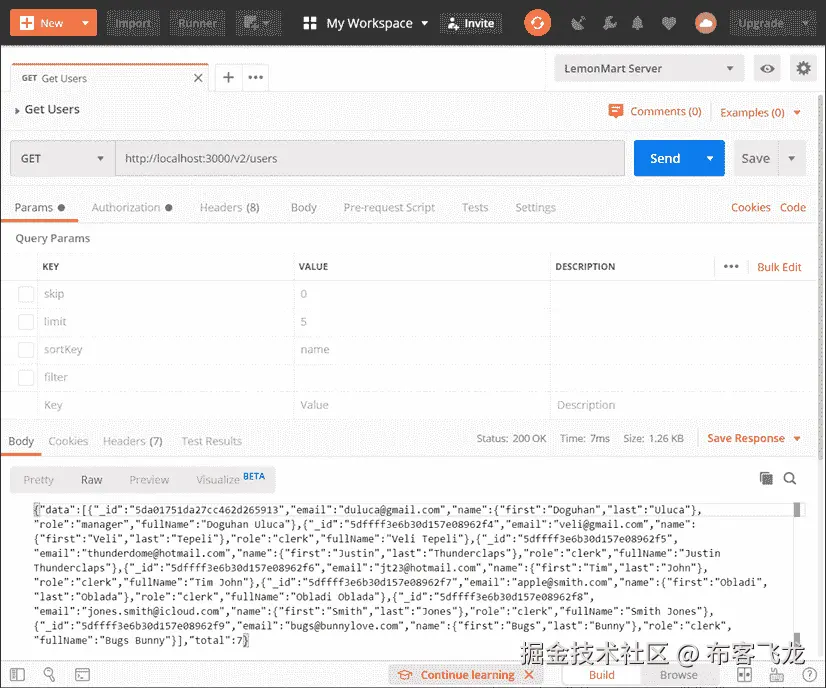Image resolution: width=826 pixels, height=688 pixels.
Task: Click the Save button
Action: pyautogui.click(x=755, y=159)
